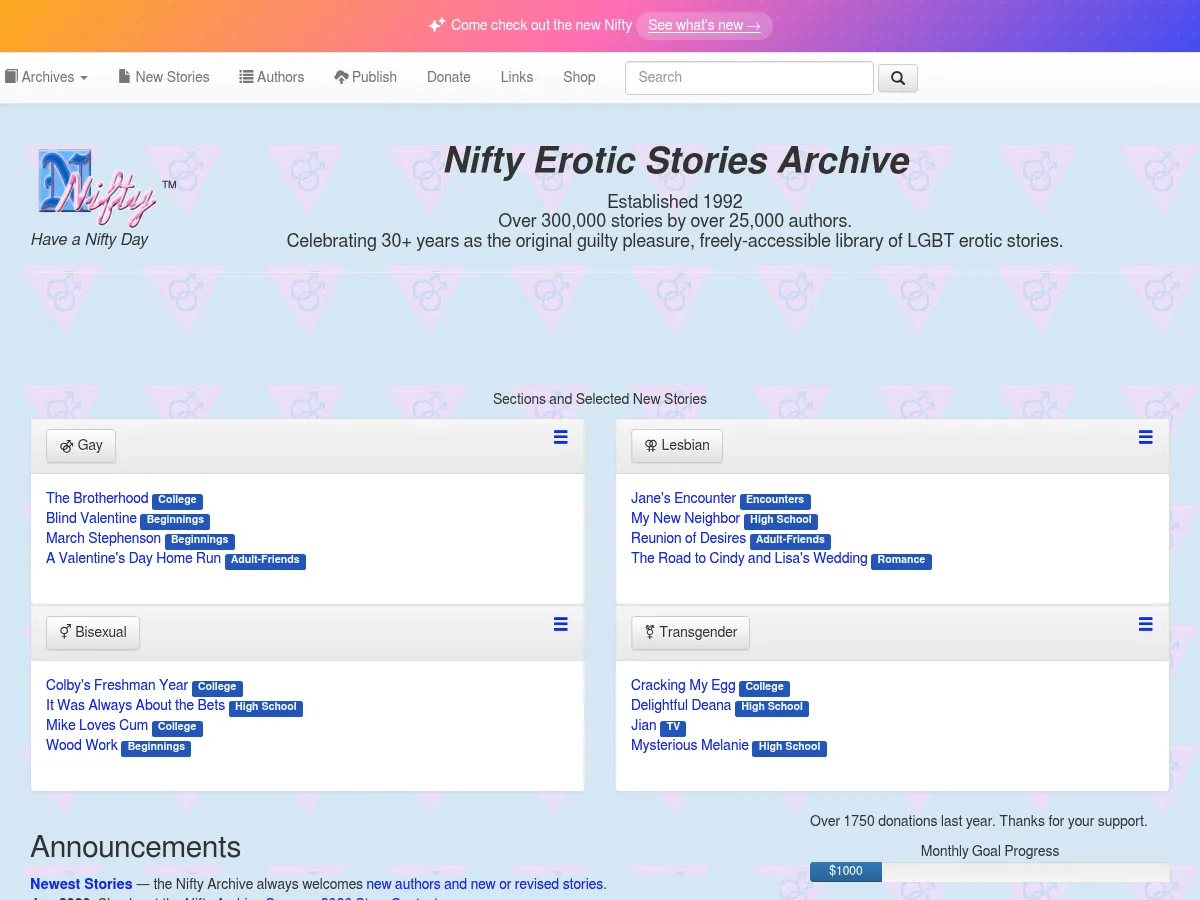Open the Lesbian section button
This screenshot has height=900, width=1200.
[677, 446]
